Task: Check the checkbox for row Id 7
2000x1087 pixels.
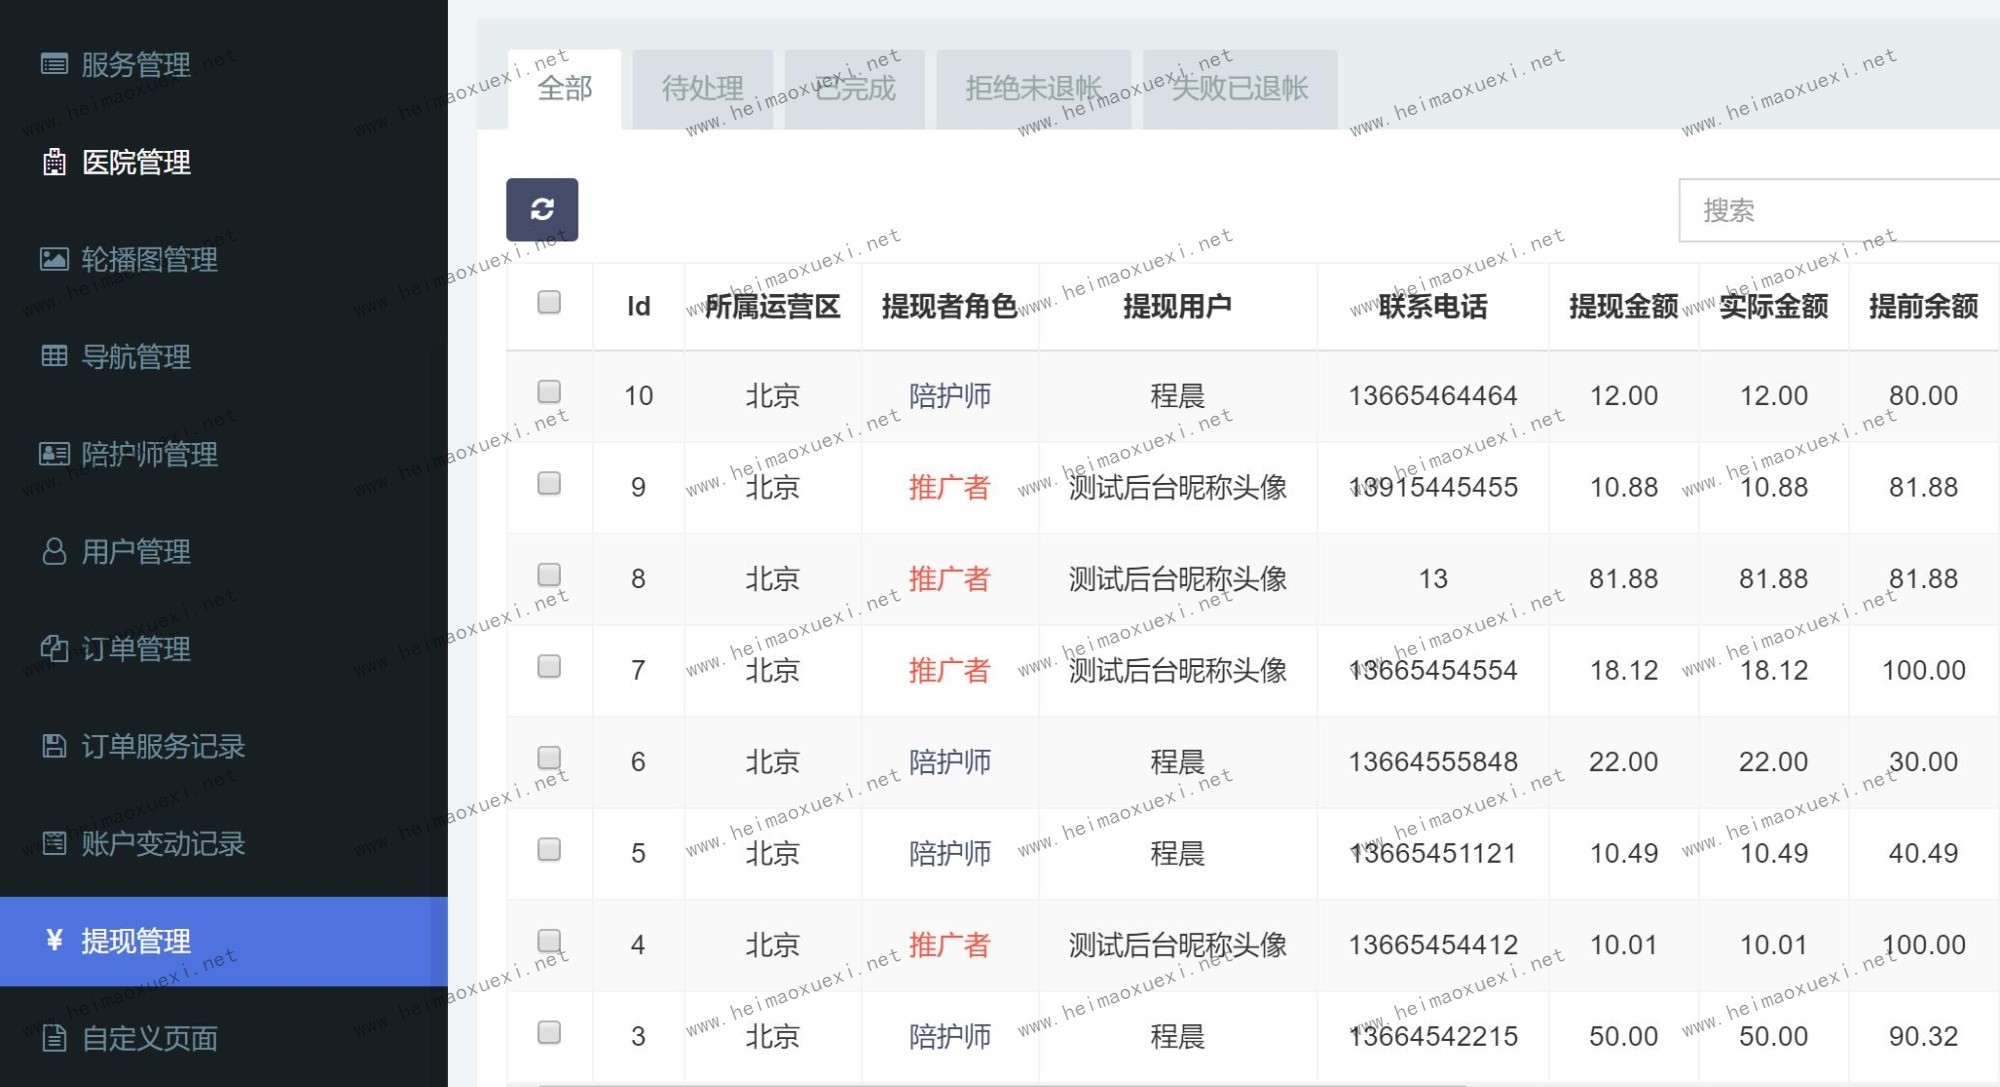Action: tap(549, 666)
